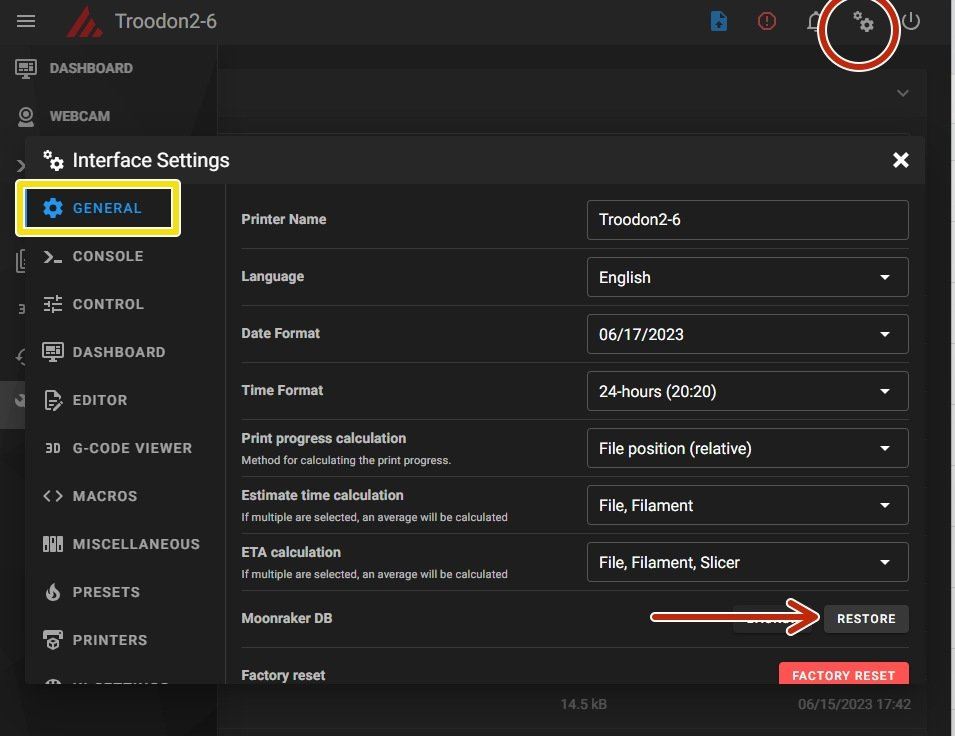The height and width of the screenshot is (736, 955).
Task: Open the hamburger navigation menu
Action: coord(26,21)
